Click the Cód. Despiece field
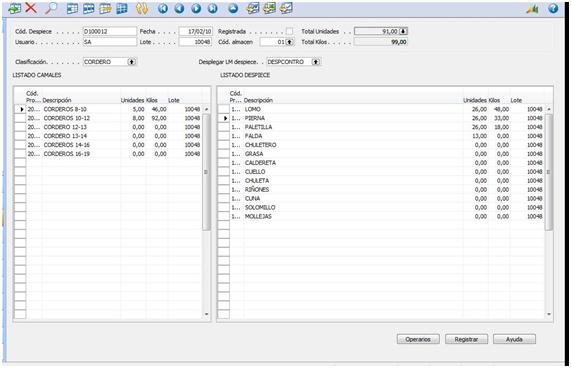The height and width of the screenshot is (368, 571). [x=110, y=31]
